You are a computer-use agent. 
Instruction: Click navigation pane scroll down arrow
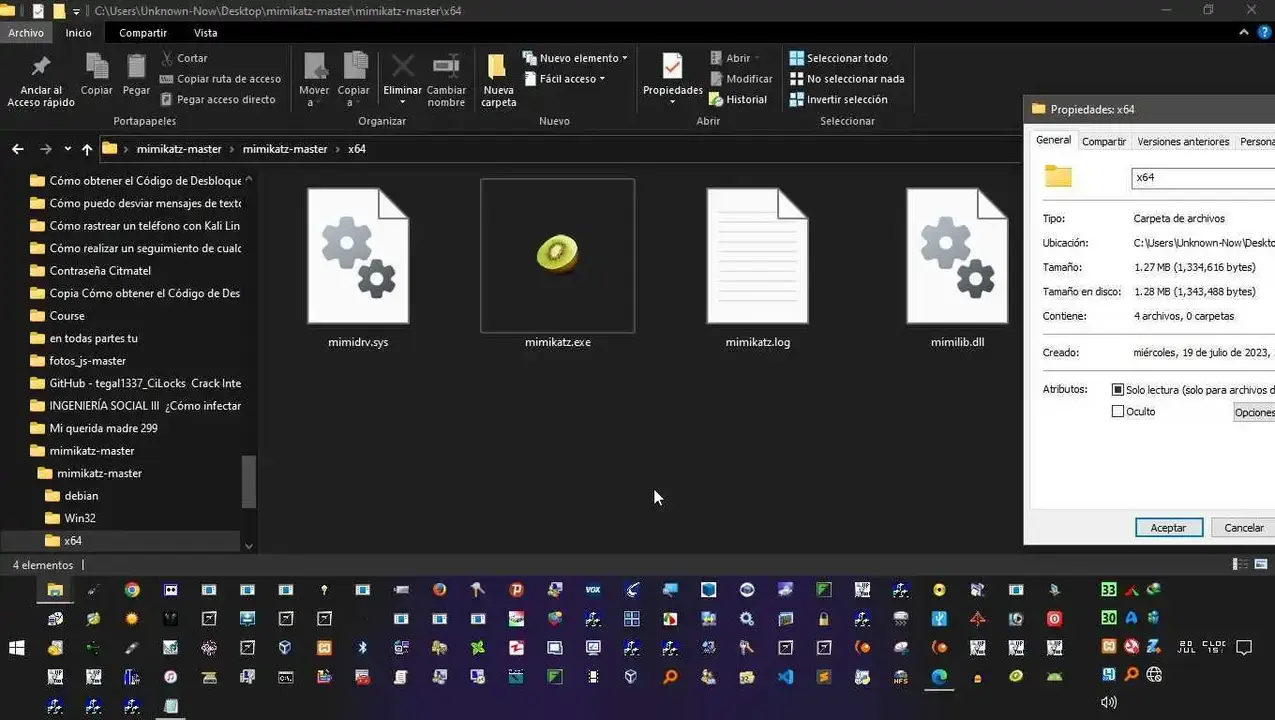[249, 546]
